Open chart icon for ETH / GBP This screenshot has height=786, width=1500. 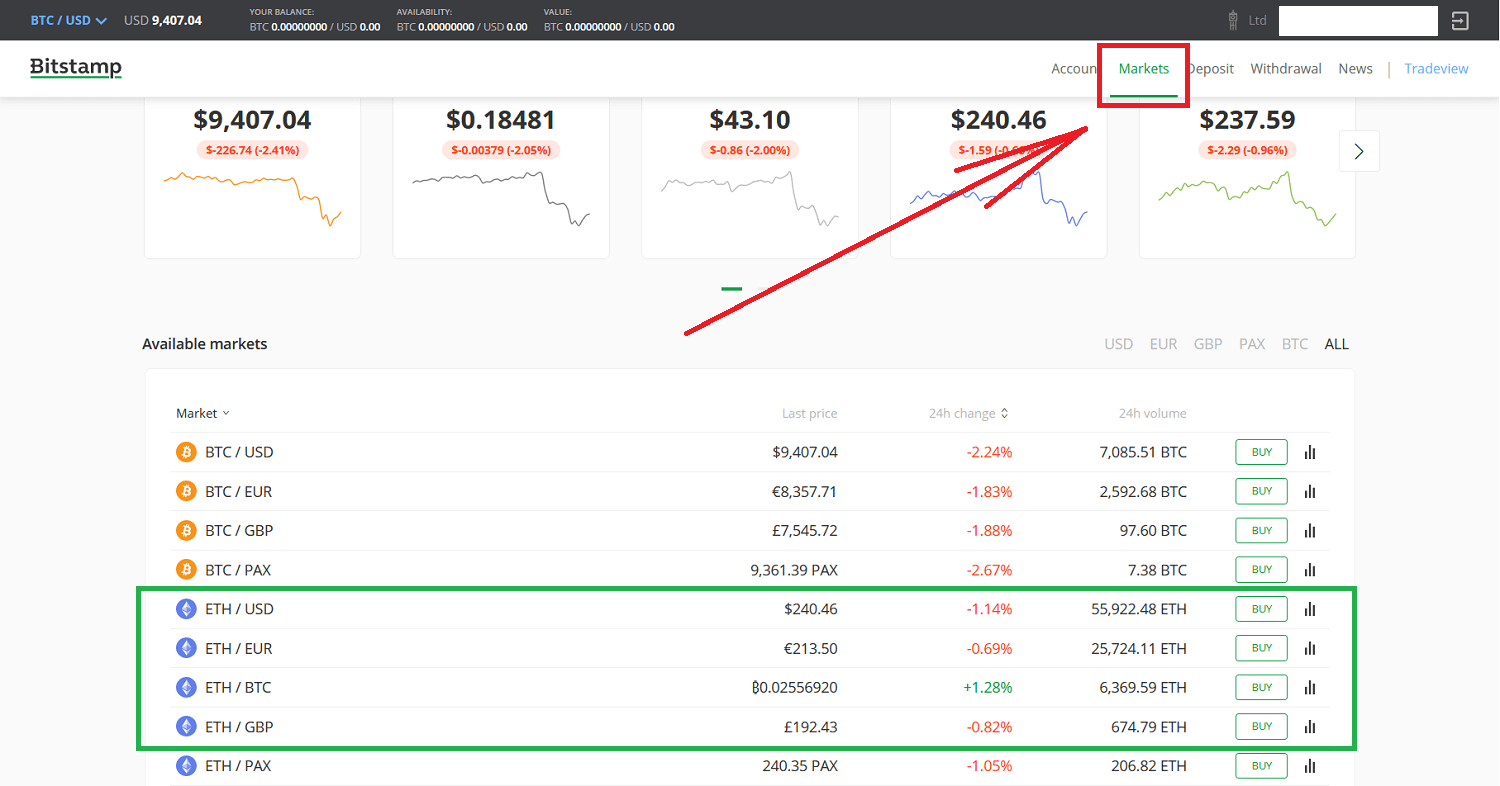pos(1310,726)
